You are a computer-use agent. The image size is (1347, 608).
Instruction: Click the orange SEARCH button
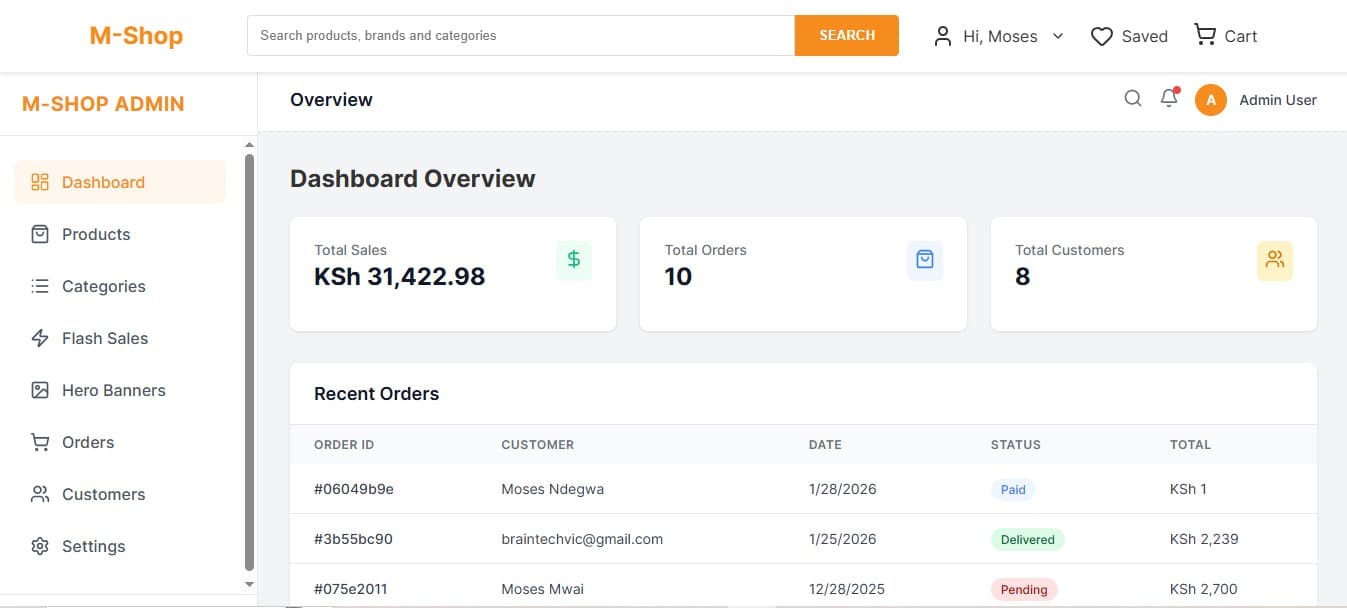(846, 34)
